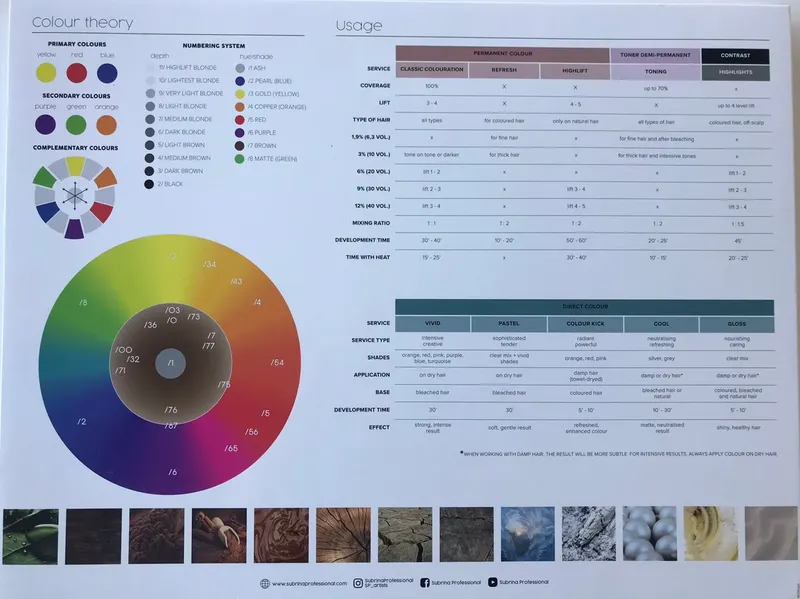Click the CLASSIC COLOURATION column header
800x599 pixels.
pos(432,69)
